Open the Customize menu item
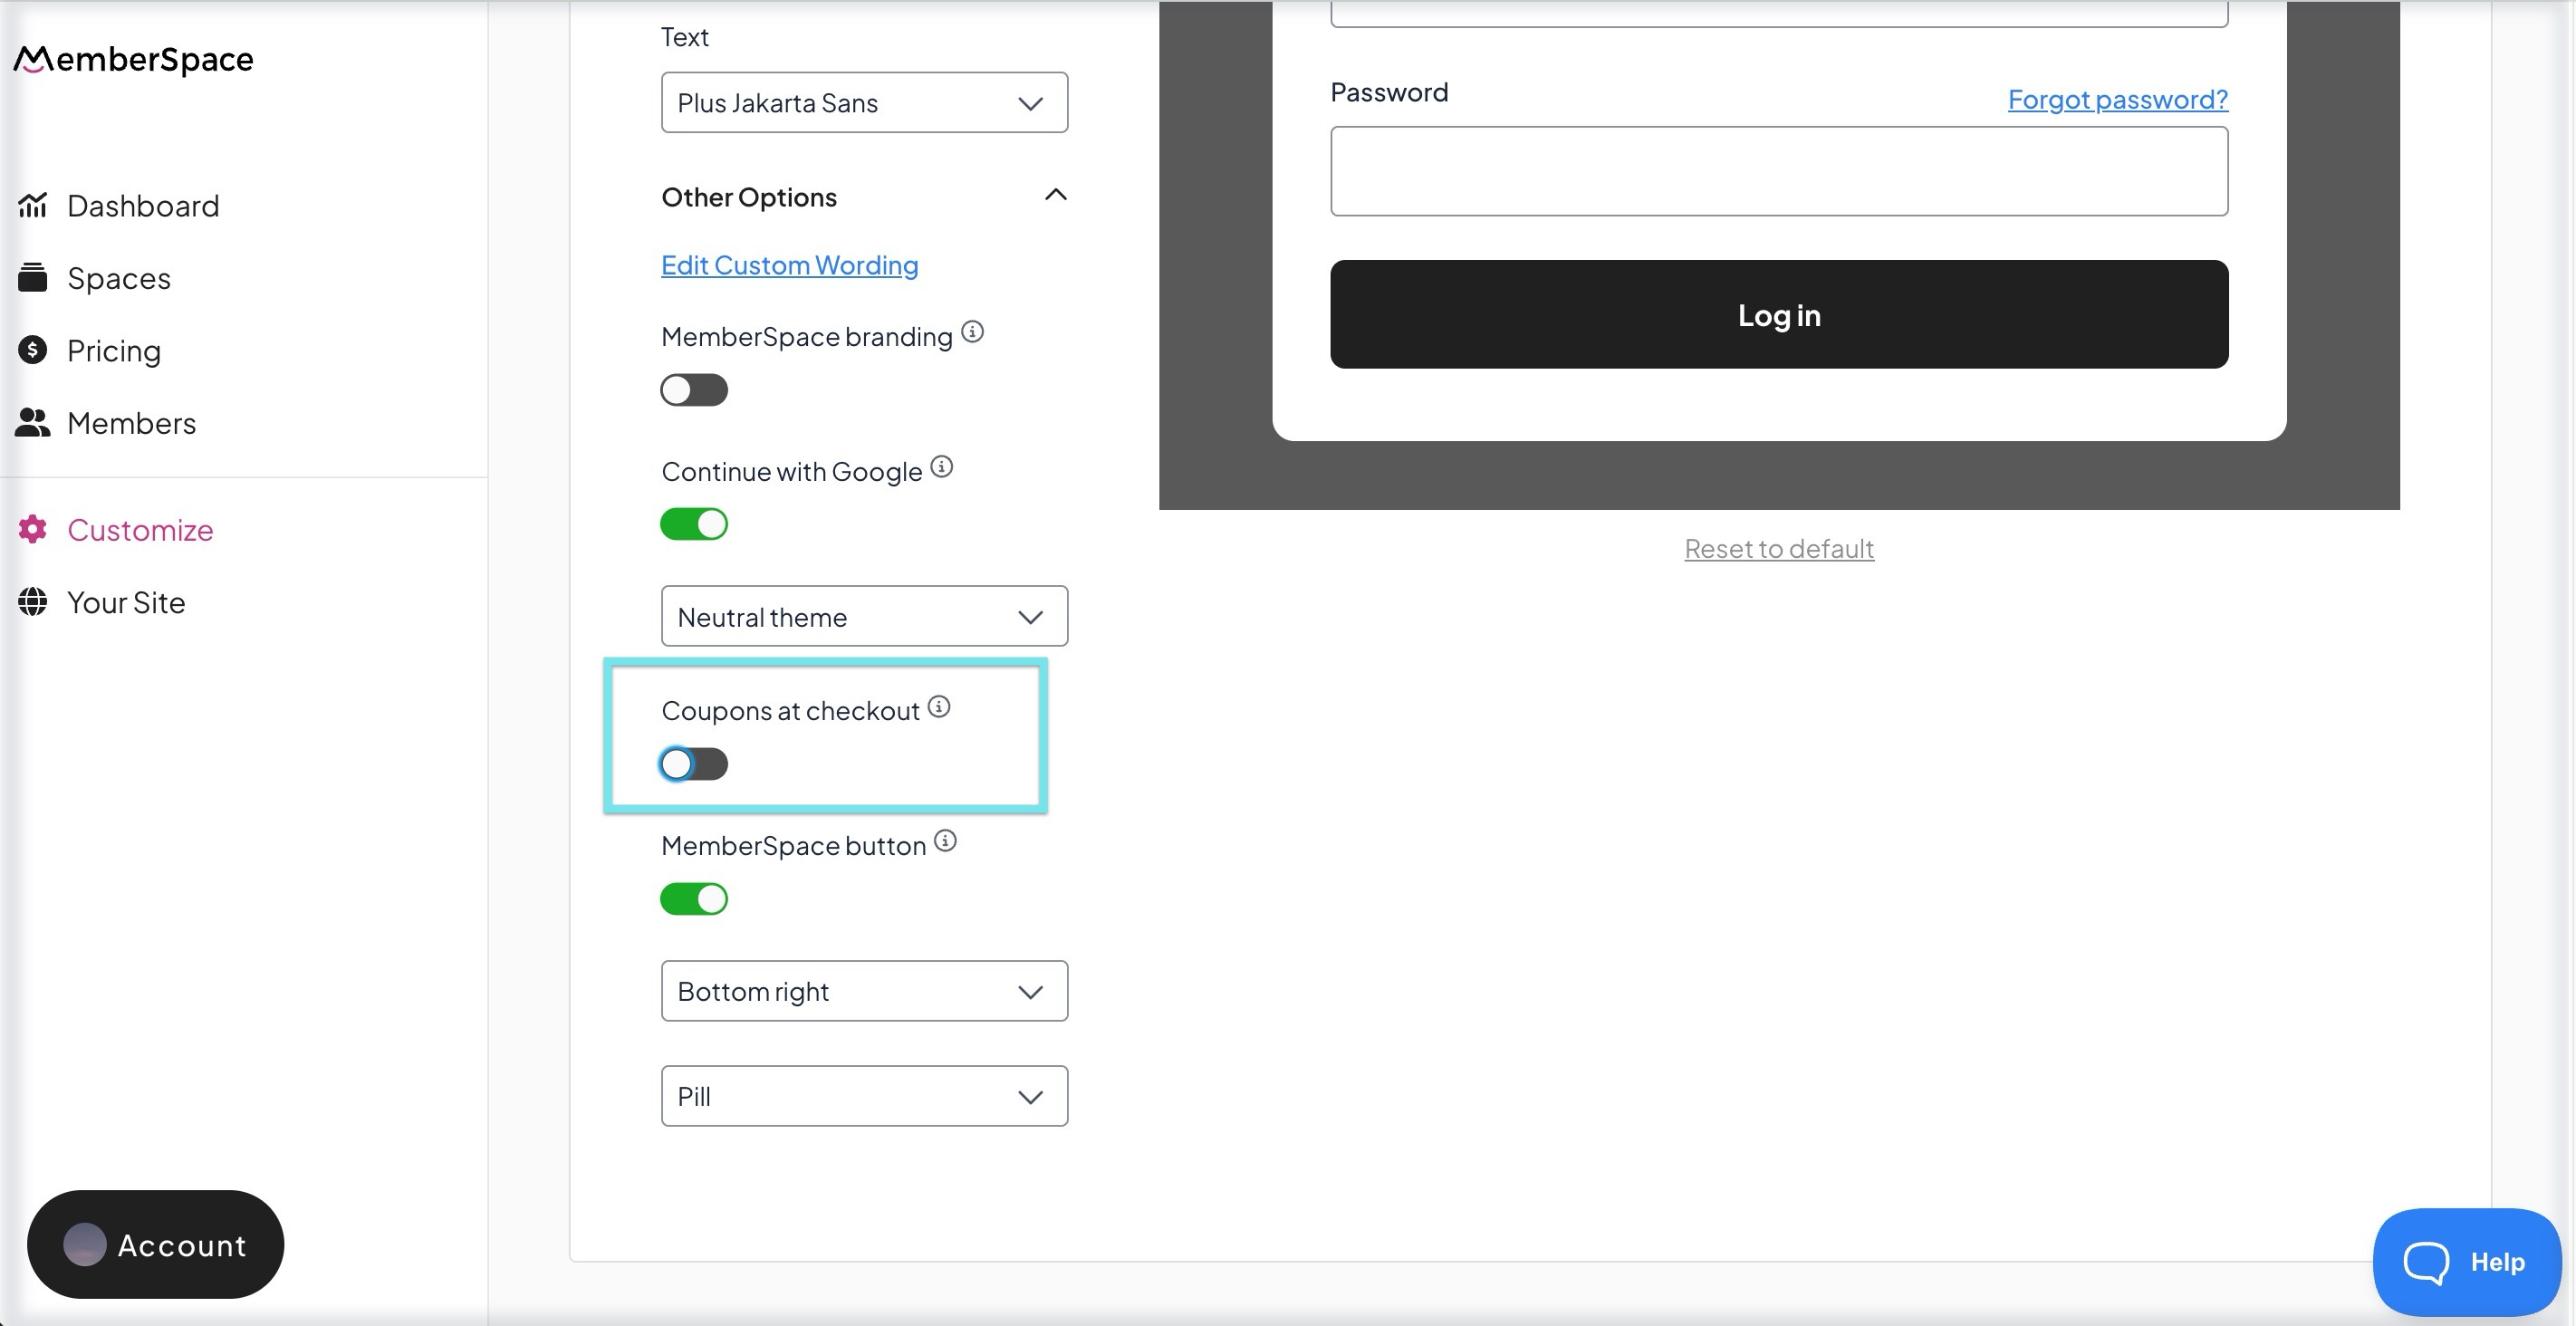The height and width of the screenshot is (1326, 2576). [140, 530]
